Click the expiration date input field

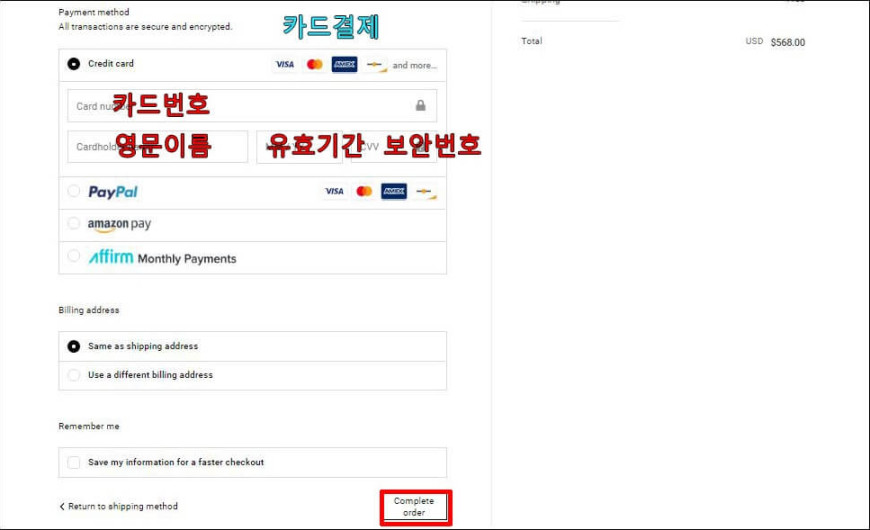point(300,147)
